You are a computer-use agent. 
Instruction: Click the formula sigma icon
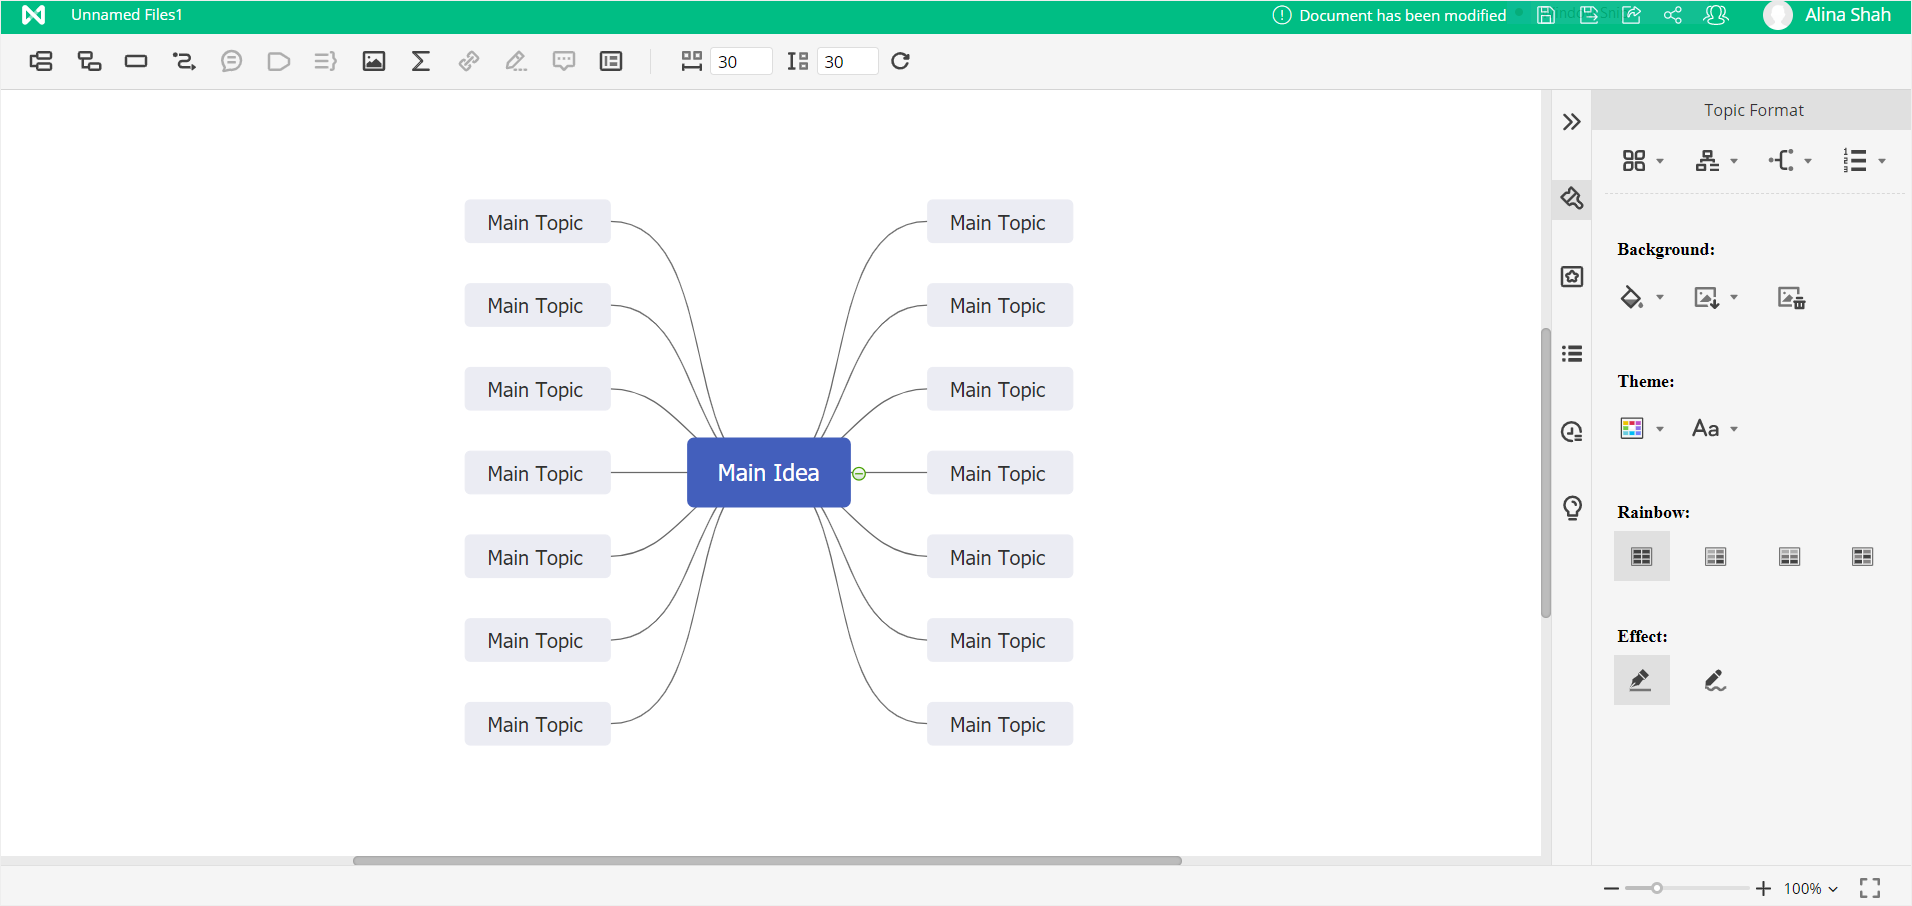coord(421,61)
